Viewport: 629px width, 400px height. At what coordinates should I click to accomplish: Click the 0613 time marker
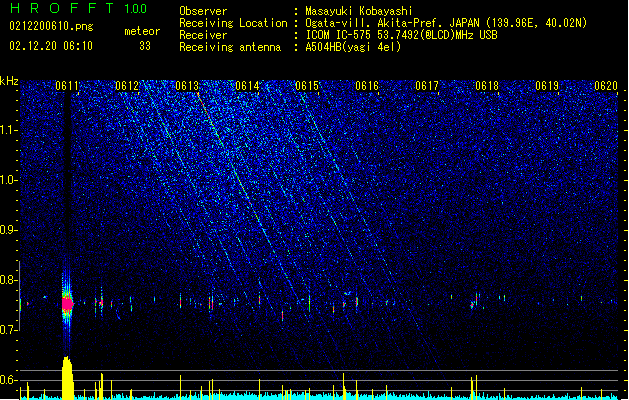pos(187,86)
